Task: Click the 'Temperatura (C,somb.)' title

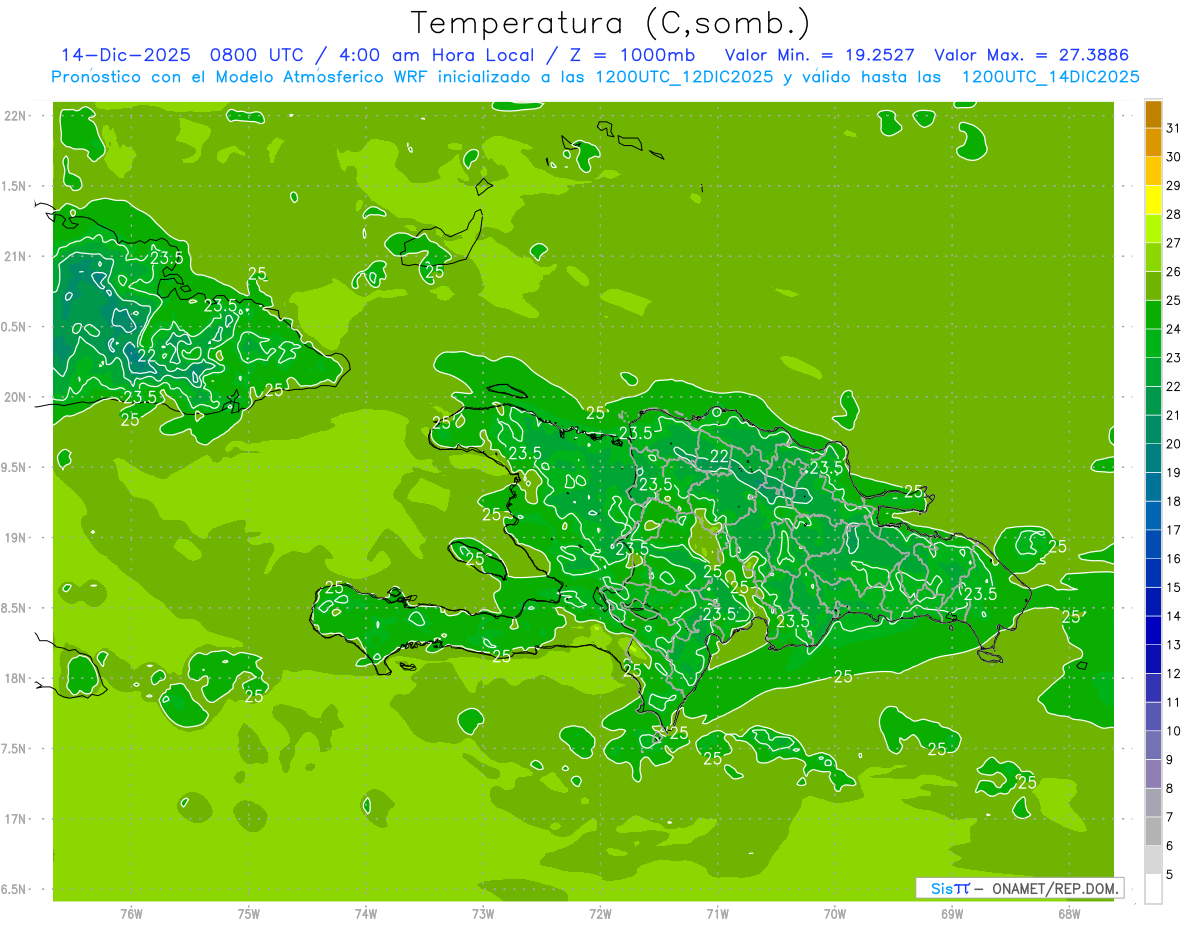Action: (x=610, y=22)
